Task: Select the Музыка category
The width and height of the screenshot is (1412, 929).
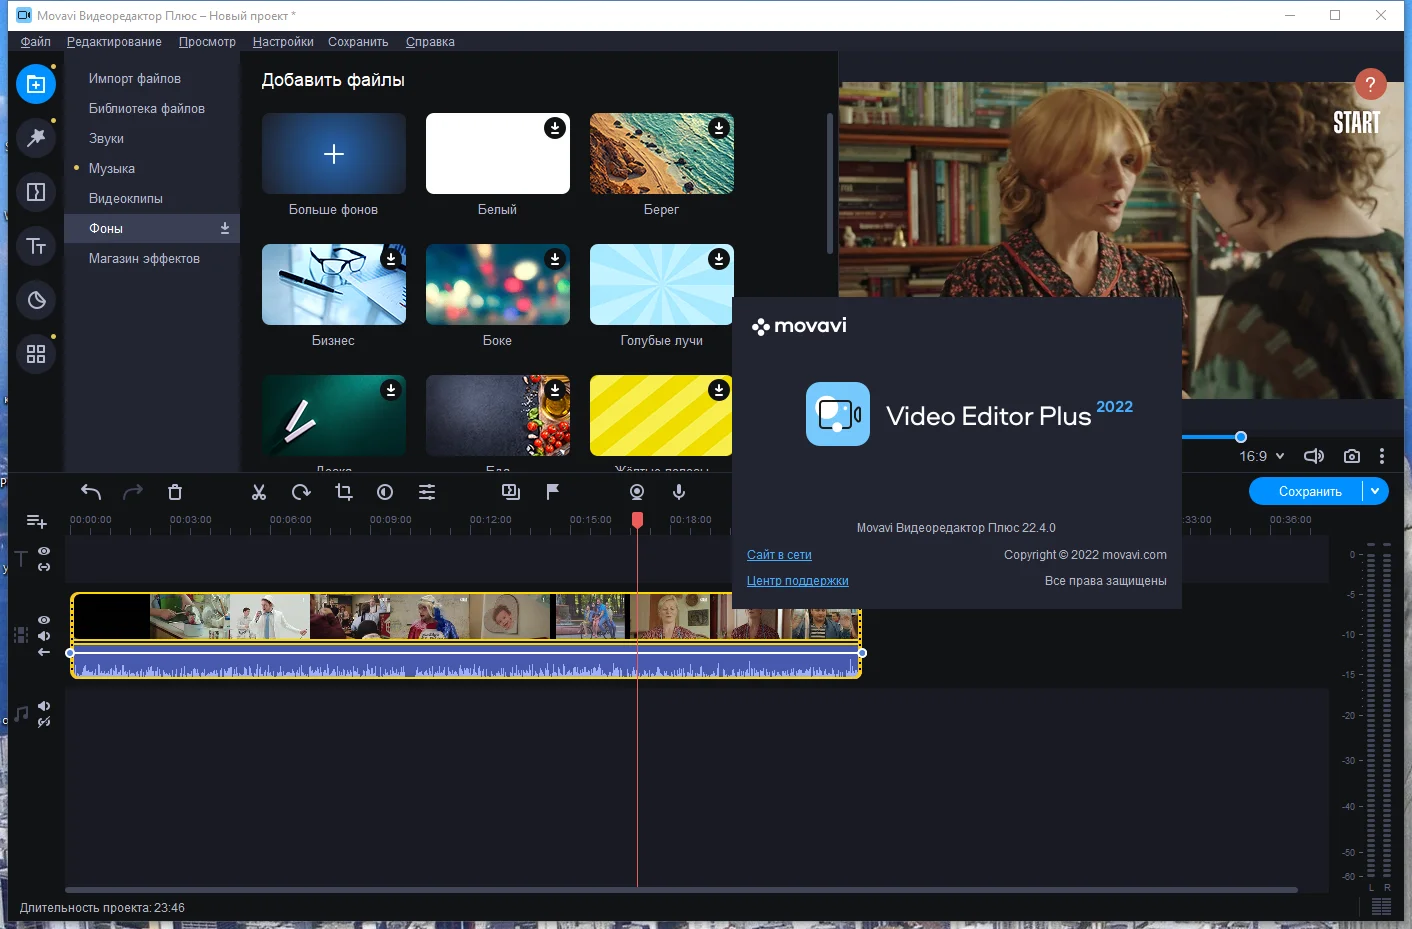Action: click(x=152, y=168)
